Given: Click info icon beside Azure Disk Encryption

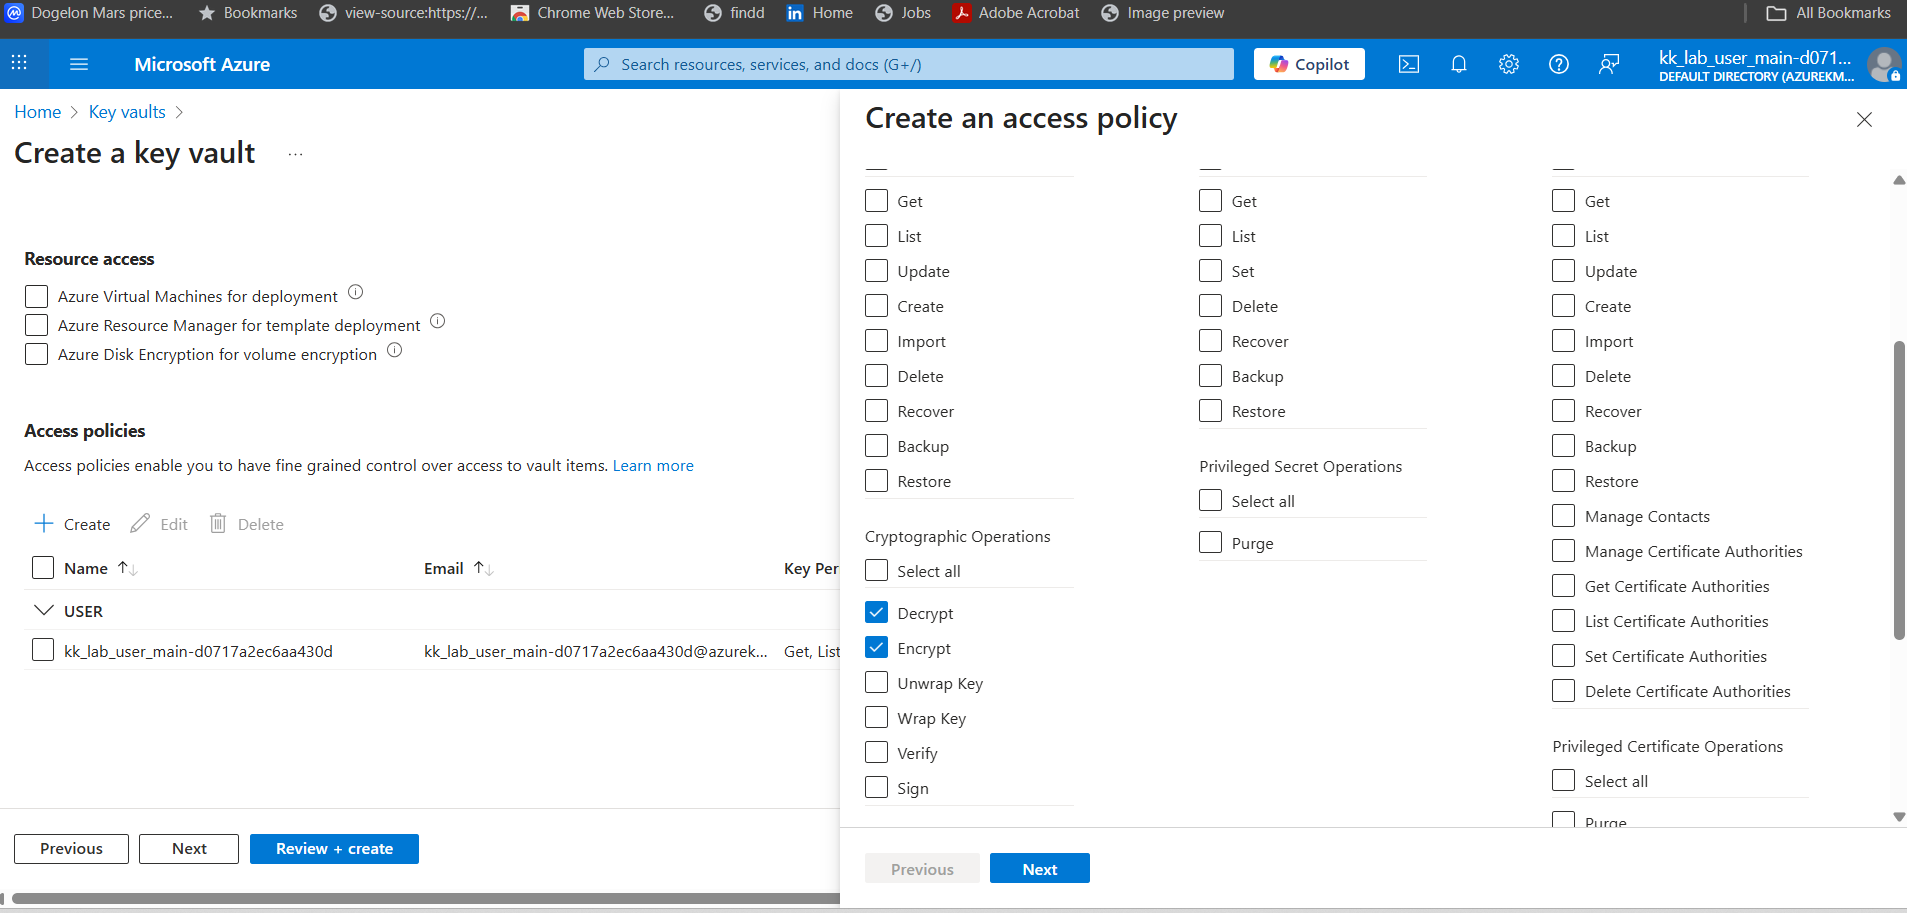Looking at the screenshot, I should 395,350.
